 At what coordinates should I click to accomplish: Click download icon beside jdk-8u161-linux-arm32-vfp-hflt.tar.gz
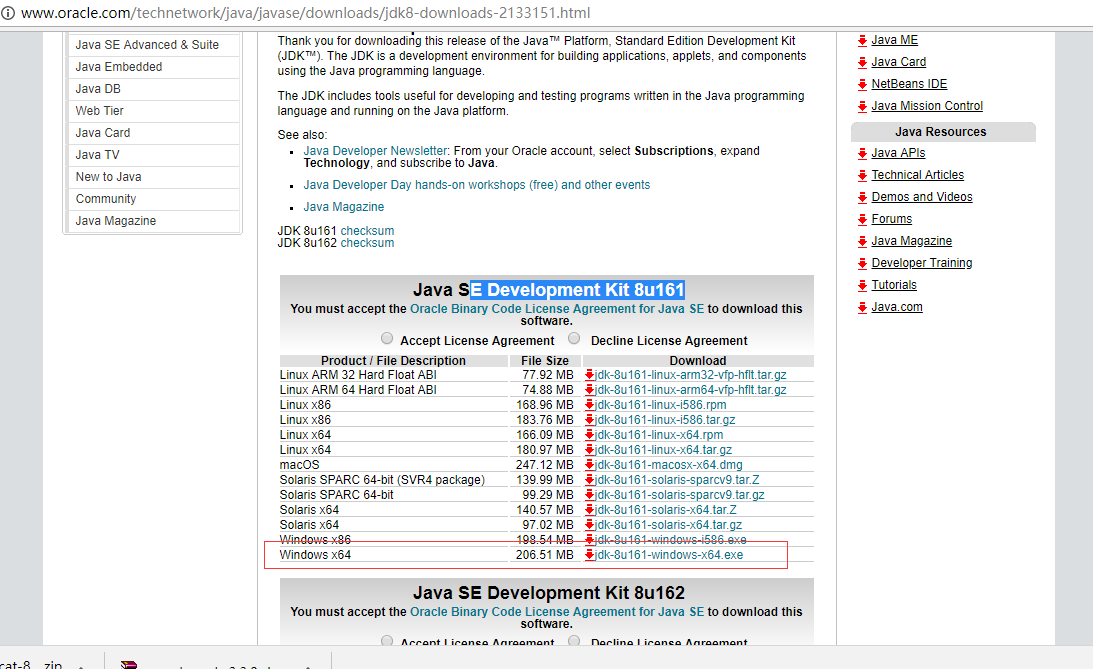pyautogui.click(x=590, y=375)
